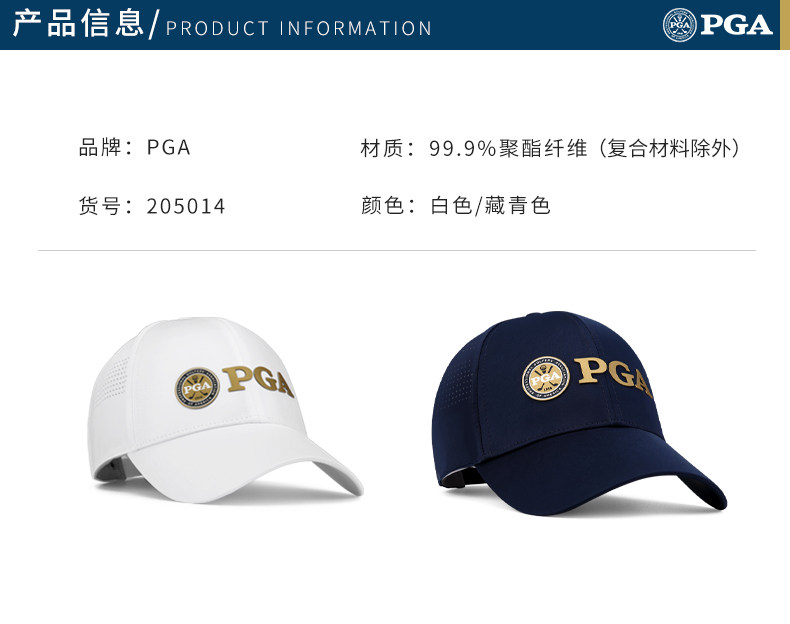This screenshot has width=790, height=624.
Task: Select the brand value PGA text
Action: 168,148
